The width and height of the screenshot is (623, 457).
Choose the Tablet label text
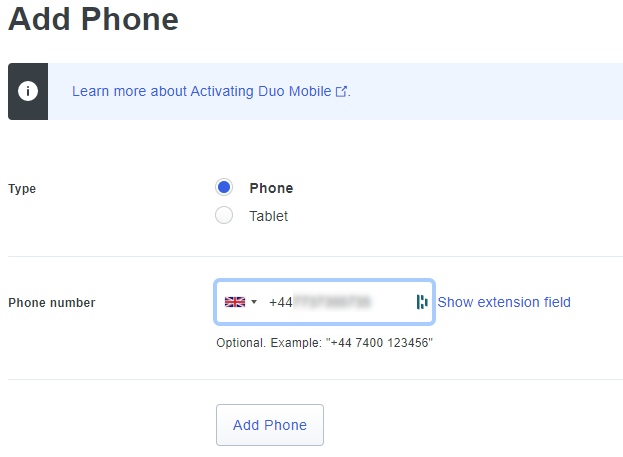click(269, 216)
